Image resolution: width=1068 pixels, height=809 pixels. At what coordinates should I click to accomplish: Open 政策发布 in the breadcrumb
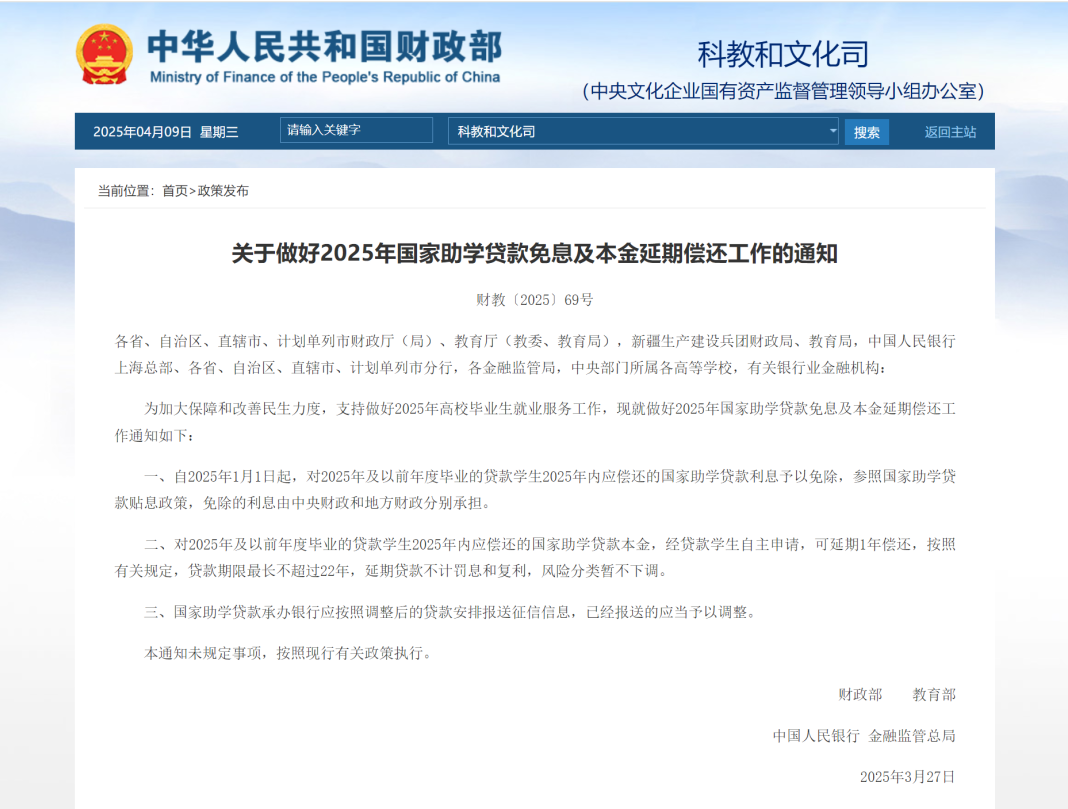point(223,191)
